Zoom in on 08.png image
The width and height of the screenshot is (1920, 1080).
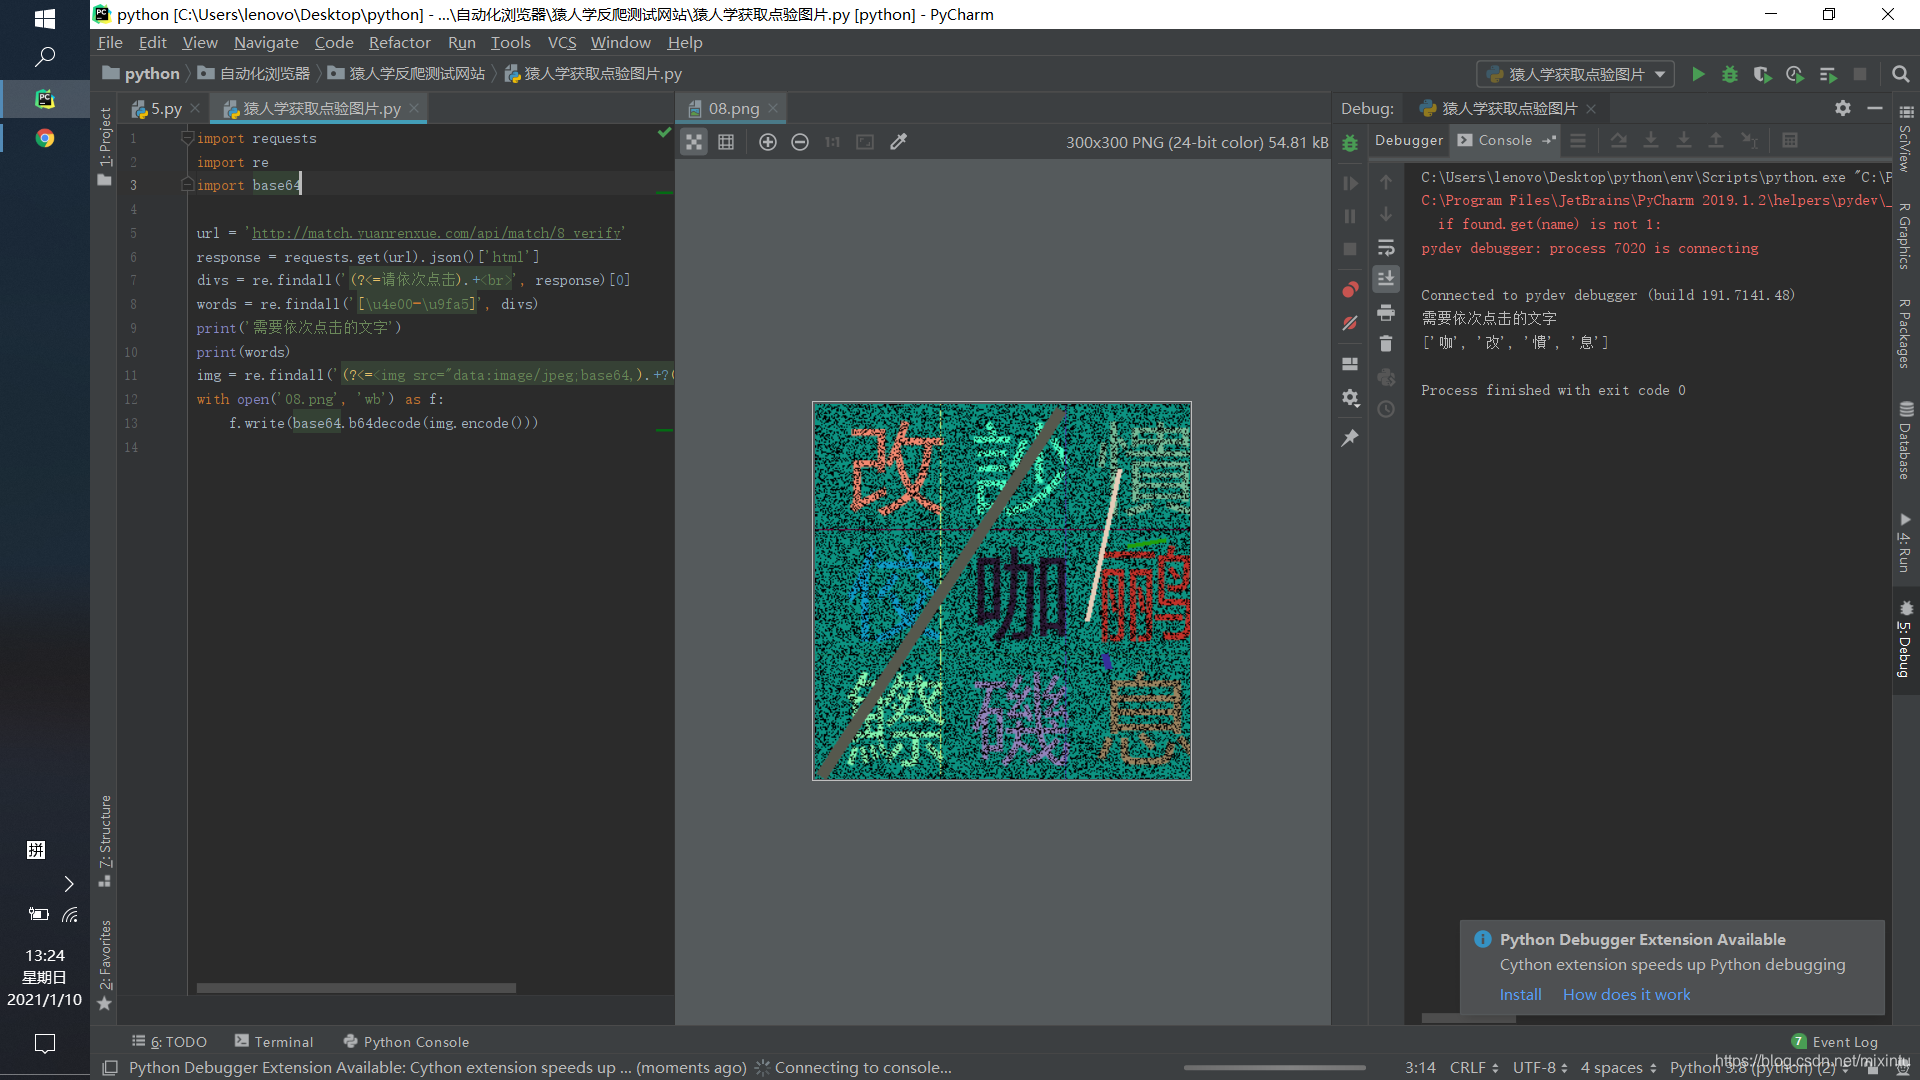[768, 142]
